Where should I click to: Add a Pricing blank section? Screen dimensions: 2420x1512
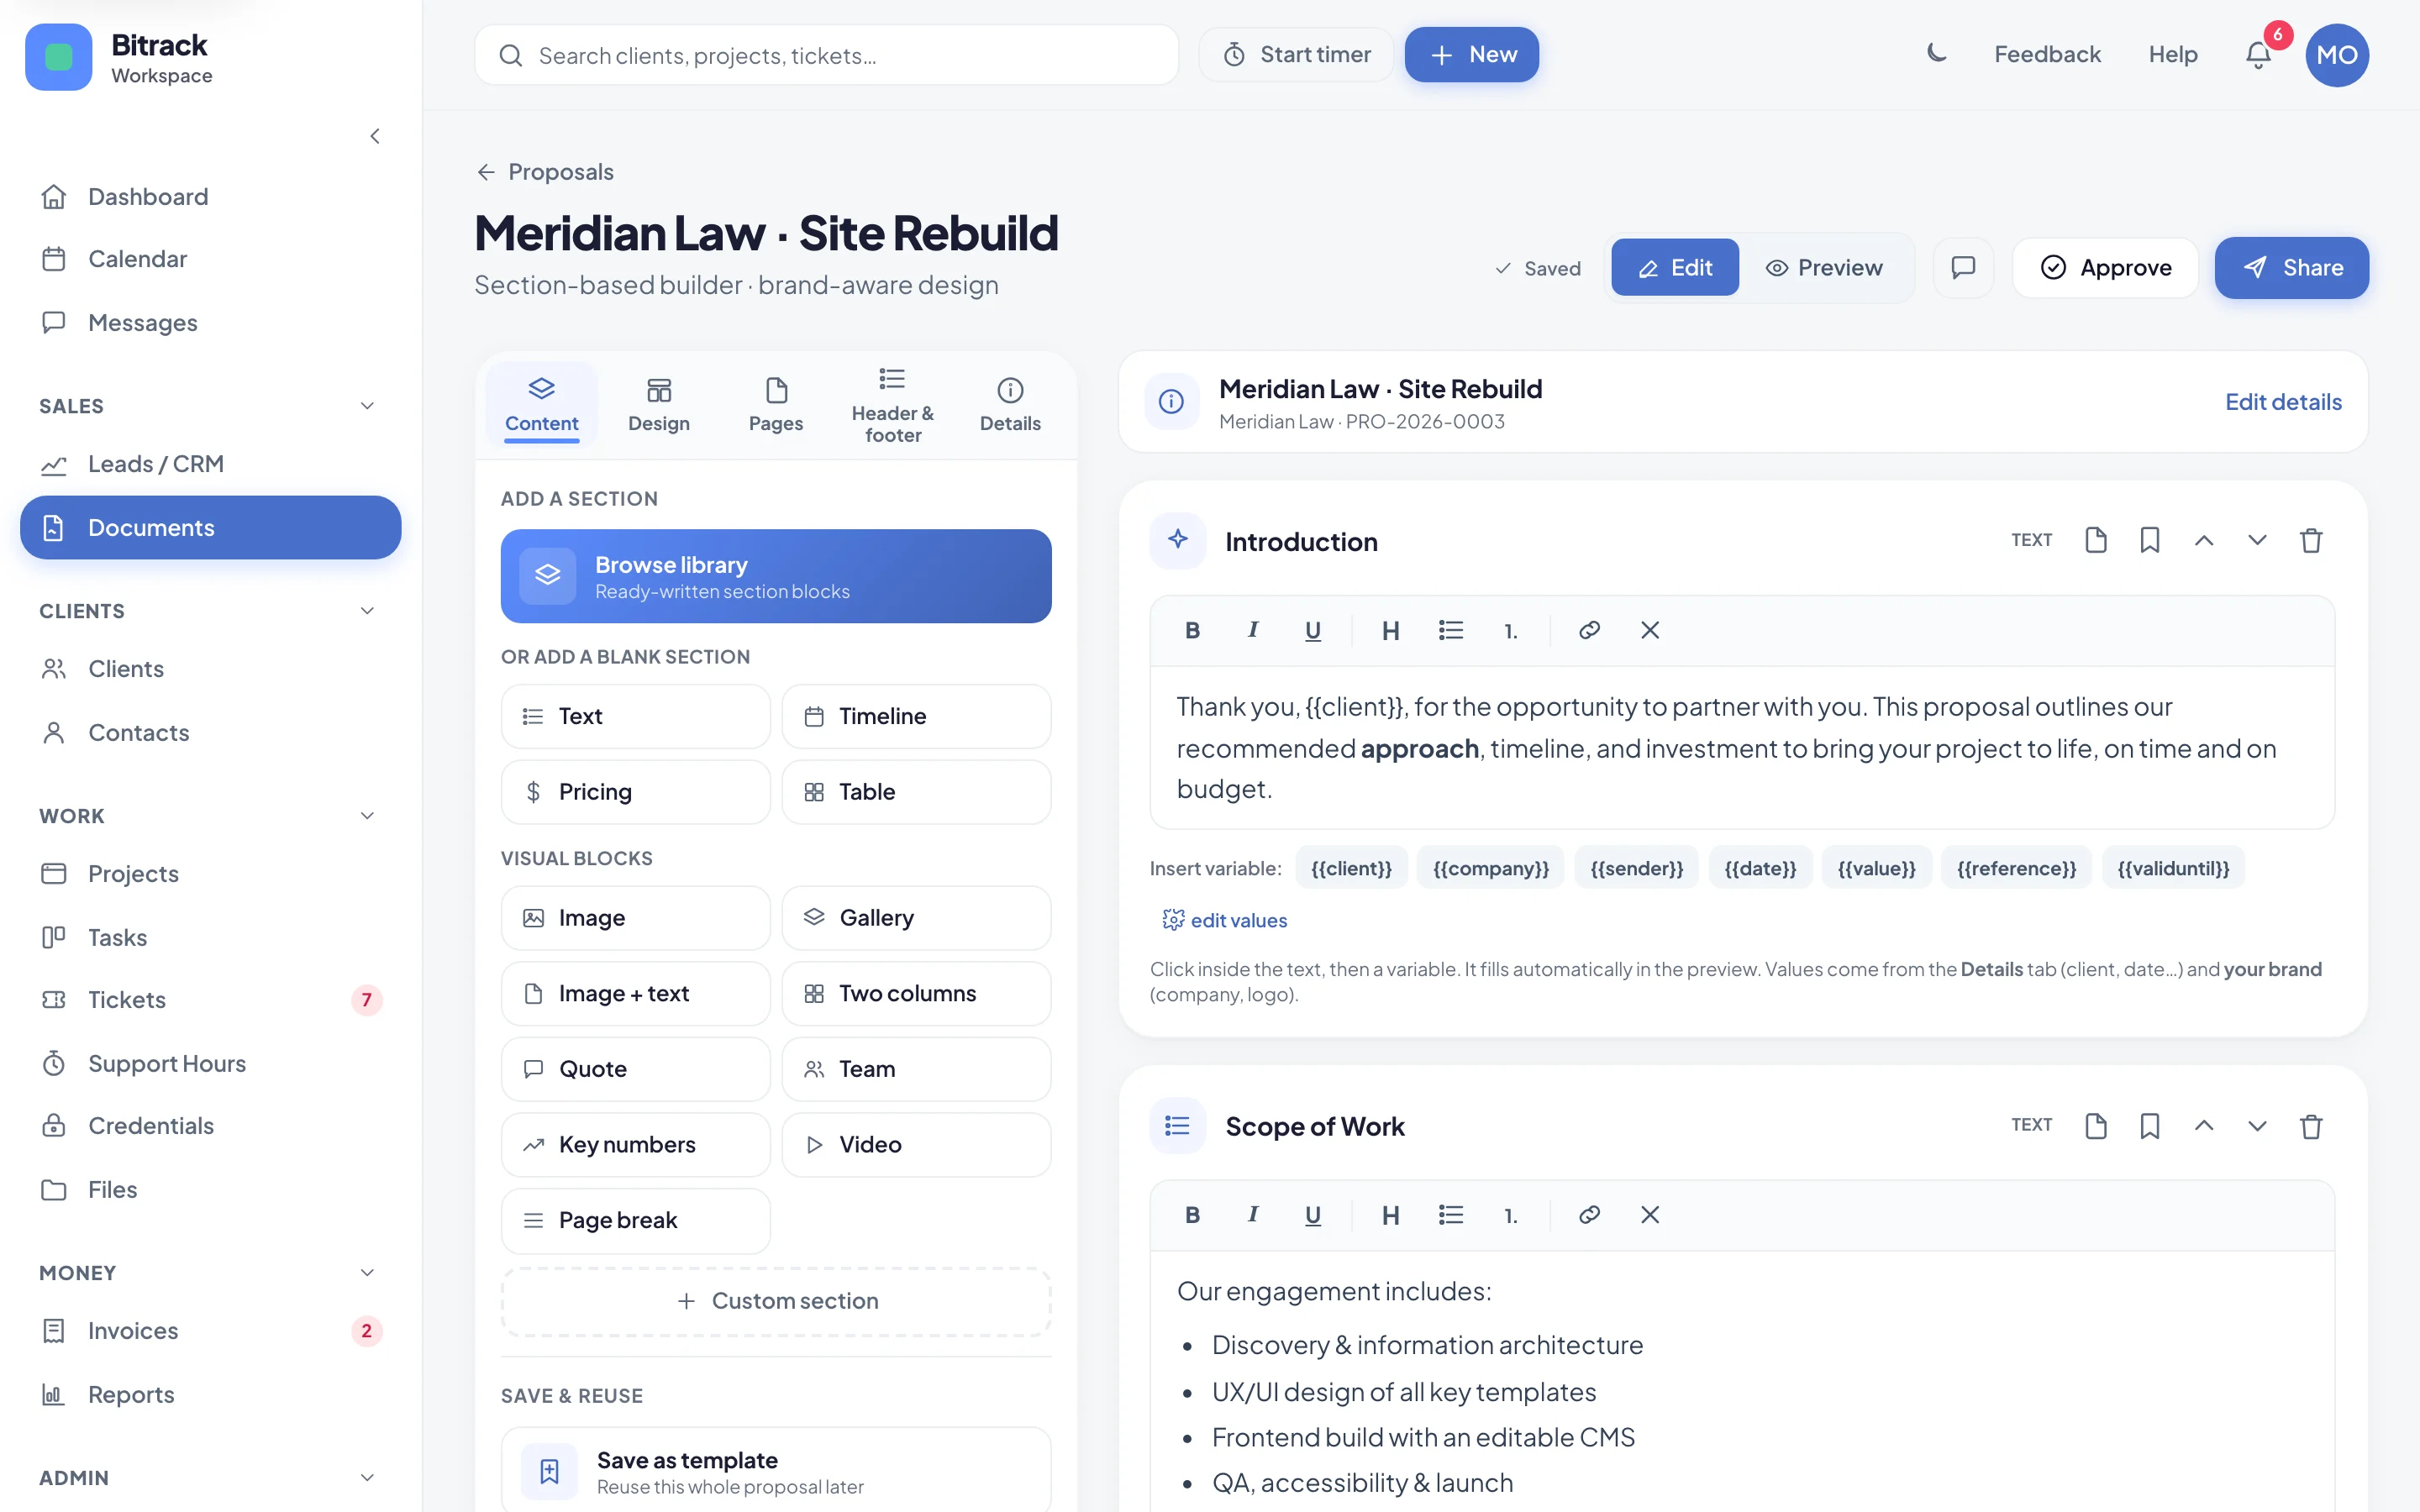click(635, 792)
